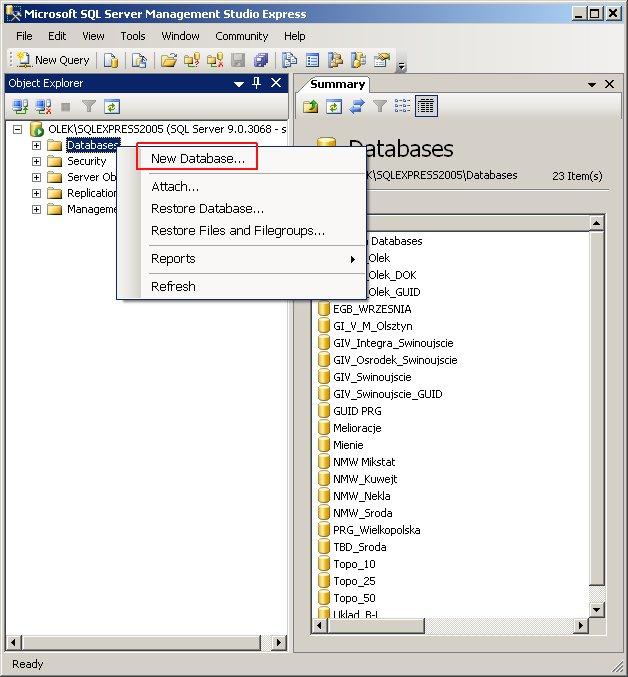
Task: Open Object Explorer window position dropdown arrow
Action: (x=239, y=84)
